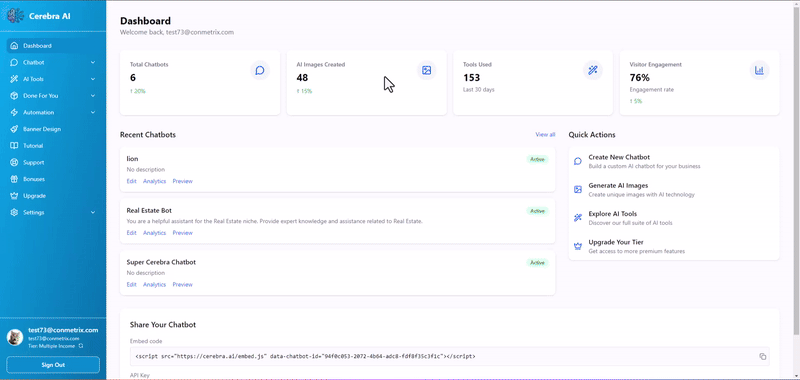Click the Automation lightning bolt icon
Screen dimensions: 800x380
click(14, 112)
